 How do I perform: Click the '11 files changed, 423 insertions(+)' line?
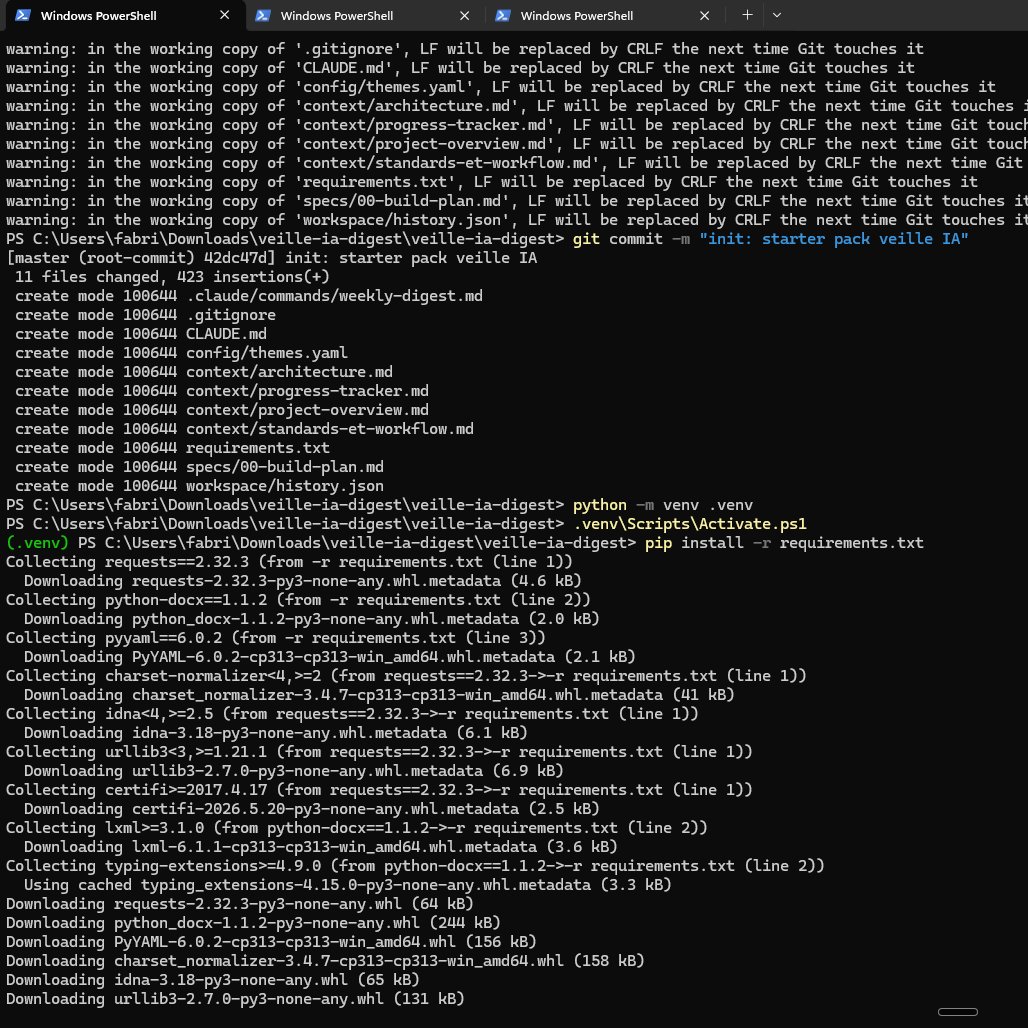coord(172,277)
